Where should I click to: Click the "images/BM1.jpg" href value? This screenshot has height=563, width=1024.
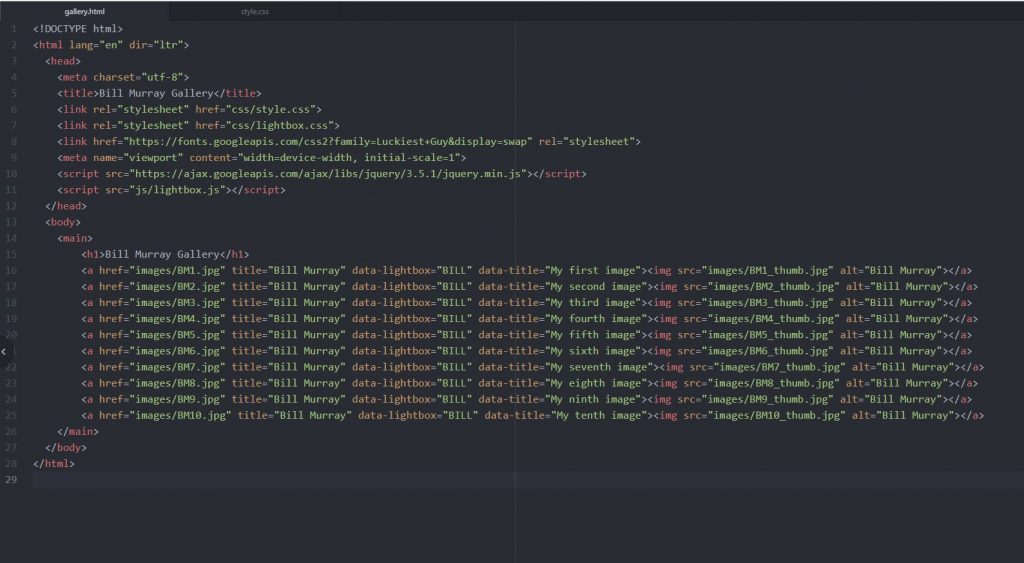[x=178, y=270]
